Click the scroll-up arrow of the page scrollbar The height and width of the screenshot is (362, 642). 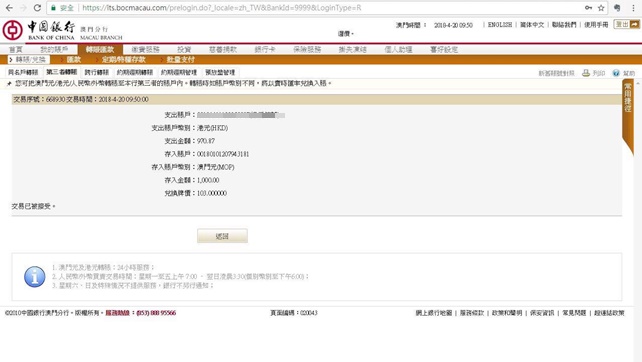(x=638, y=83)
